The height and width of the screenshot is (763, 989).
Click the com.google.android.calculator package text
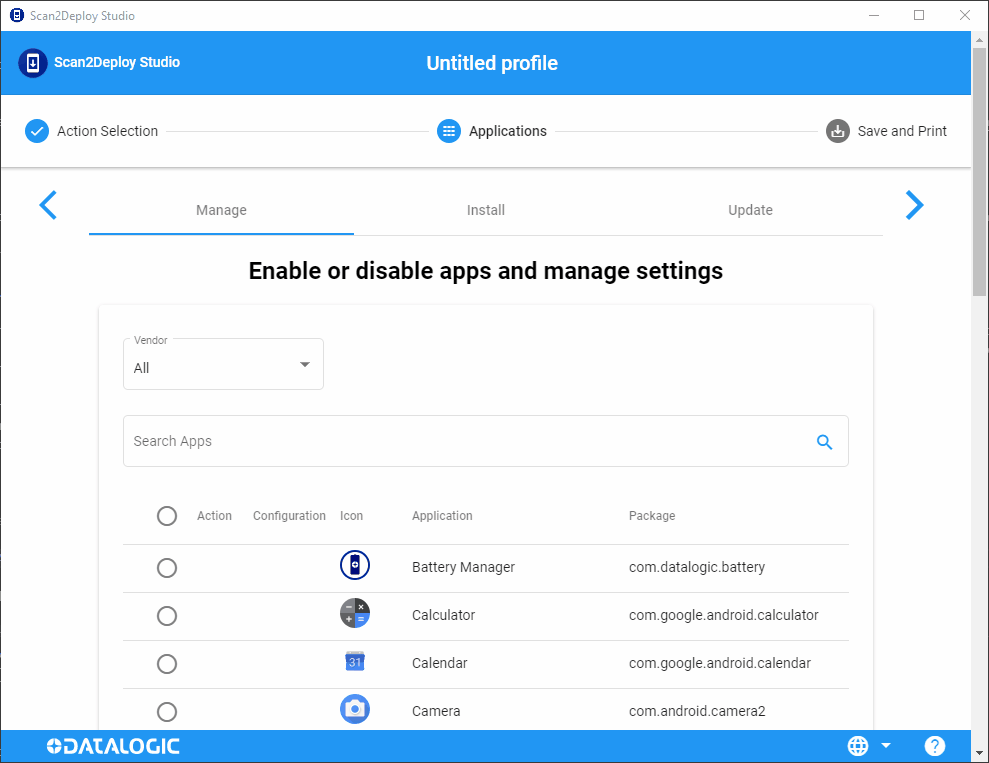coord(723,615)
